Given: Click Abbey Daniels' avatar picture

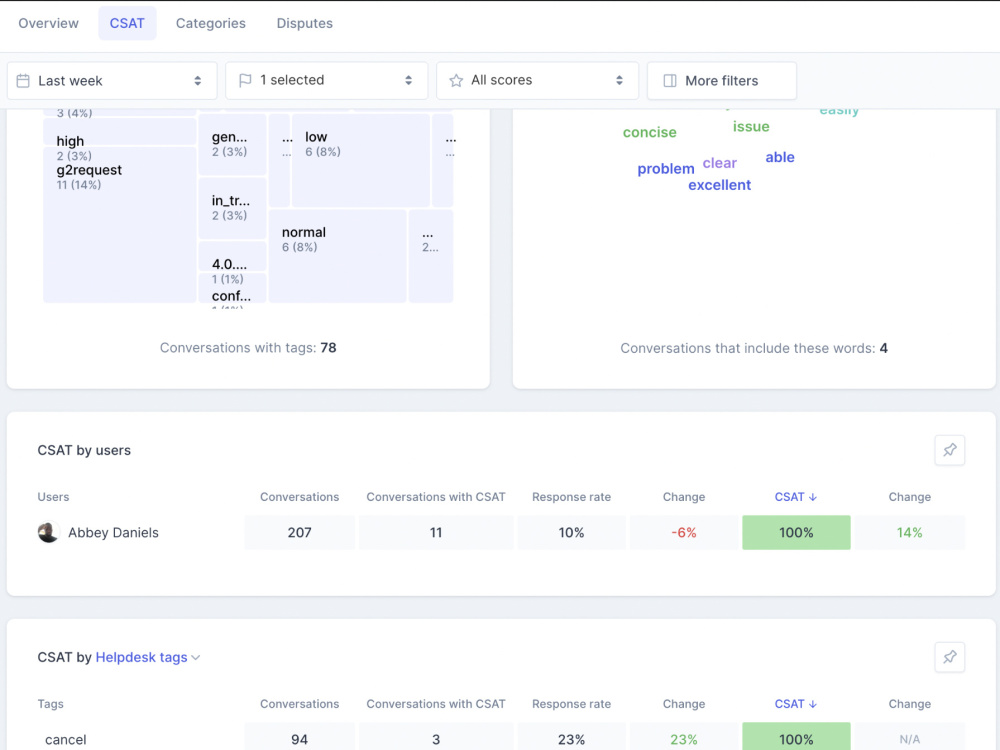Looking at the screenshot, I should [x=48, y=533].
